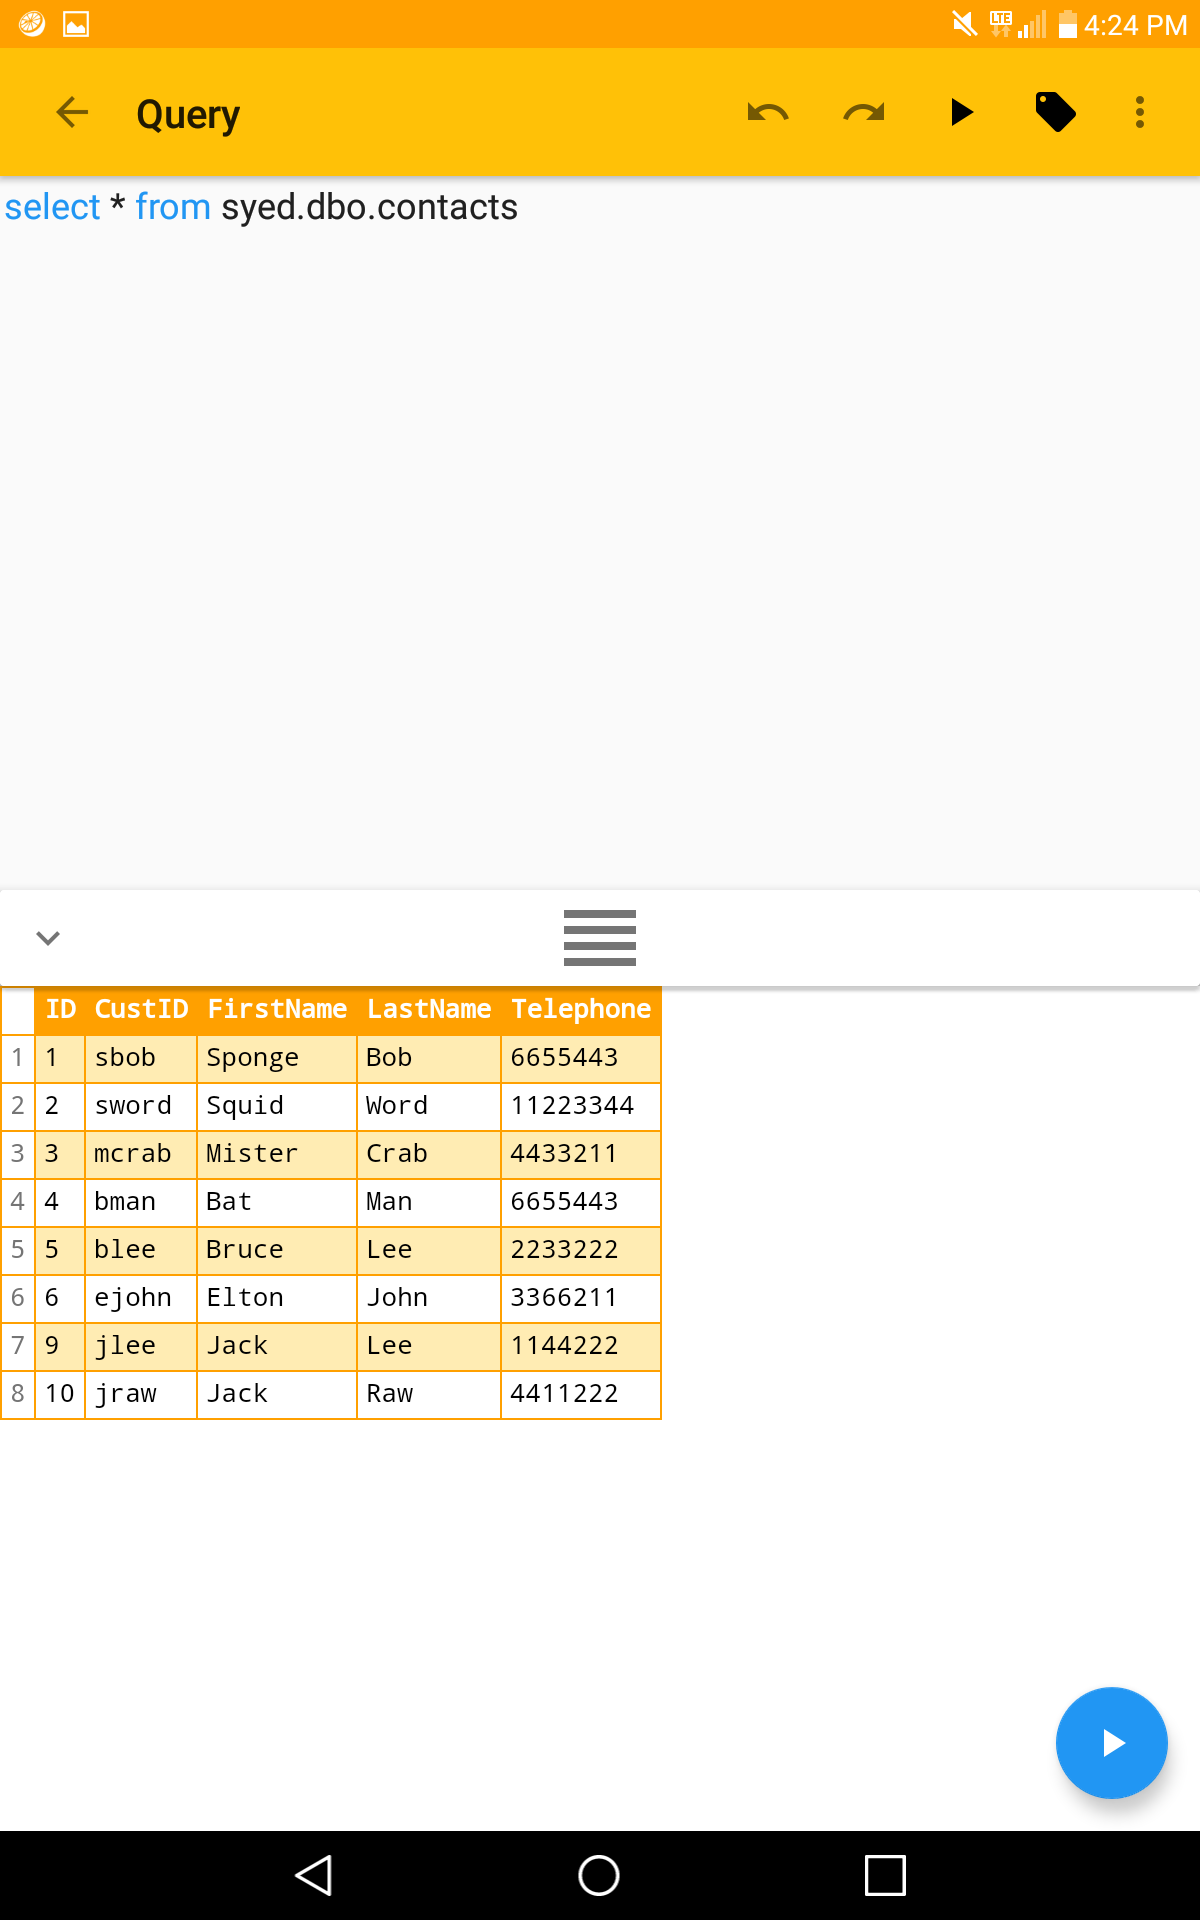
Task: Tap Android home navigation button
Action: (599, 1875)
